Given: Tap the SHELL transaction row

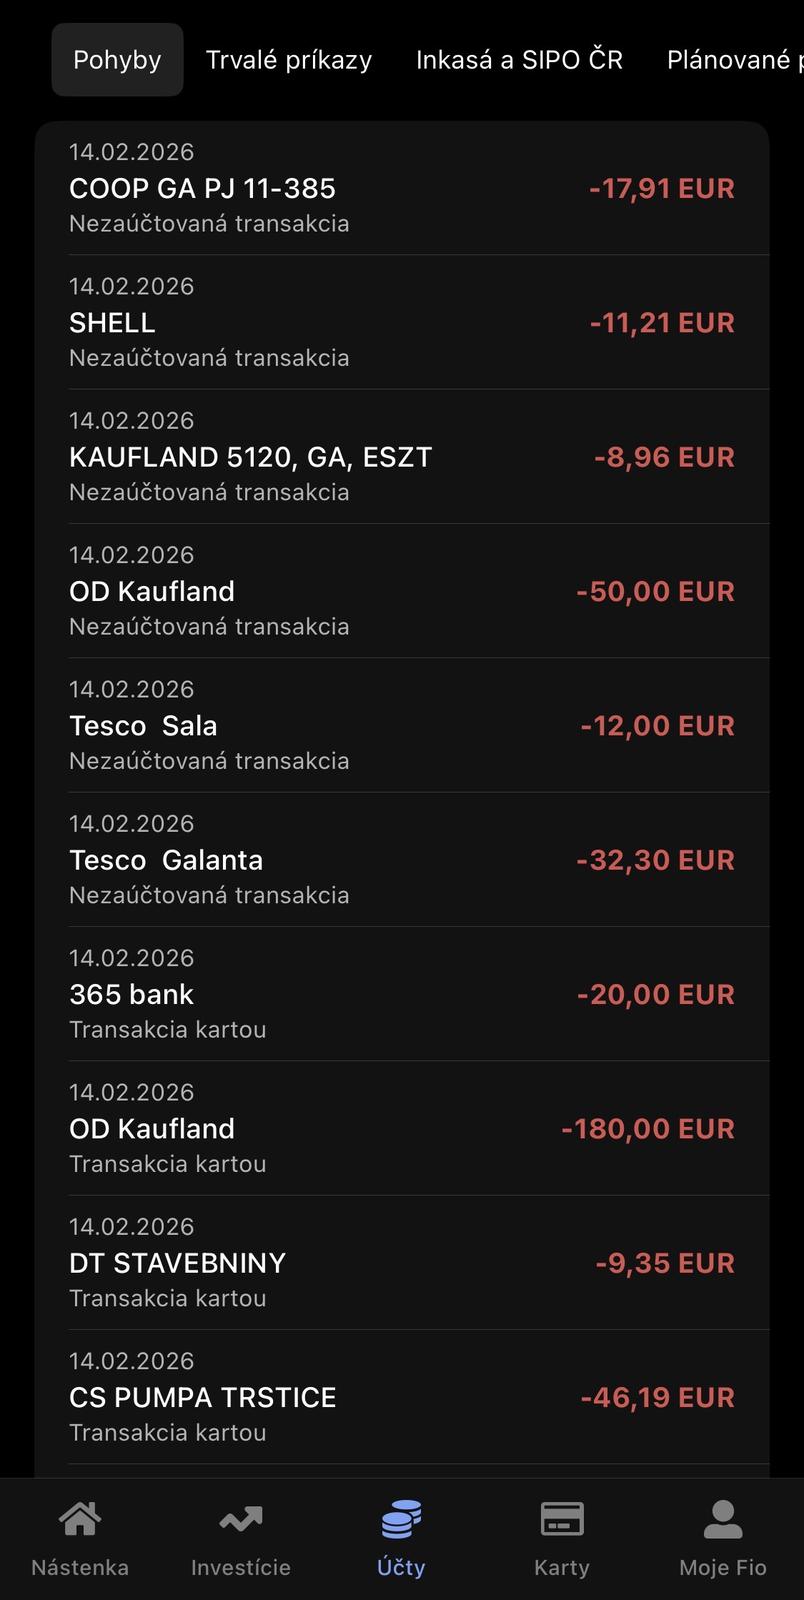Looking at the screenshot, I should [300, 322].
